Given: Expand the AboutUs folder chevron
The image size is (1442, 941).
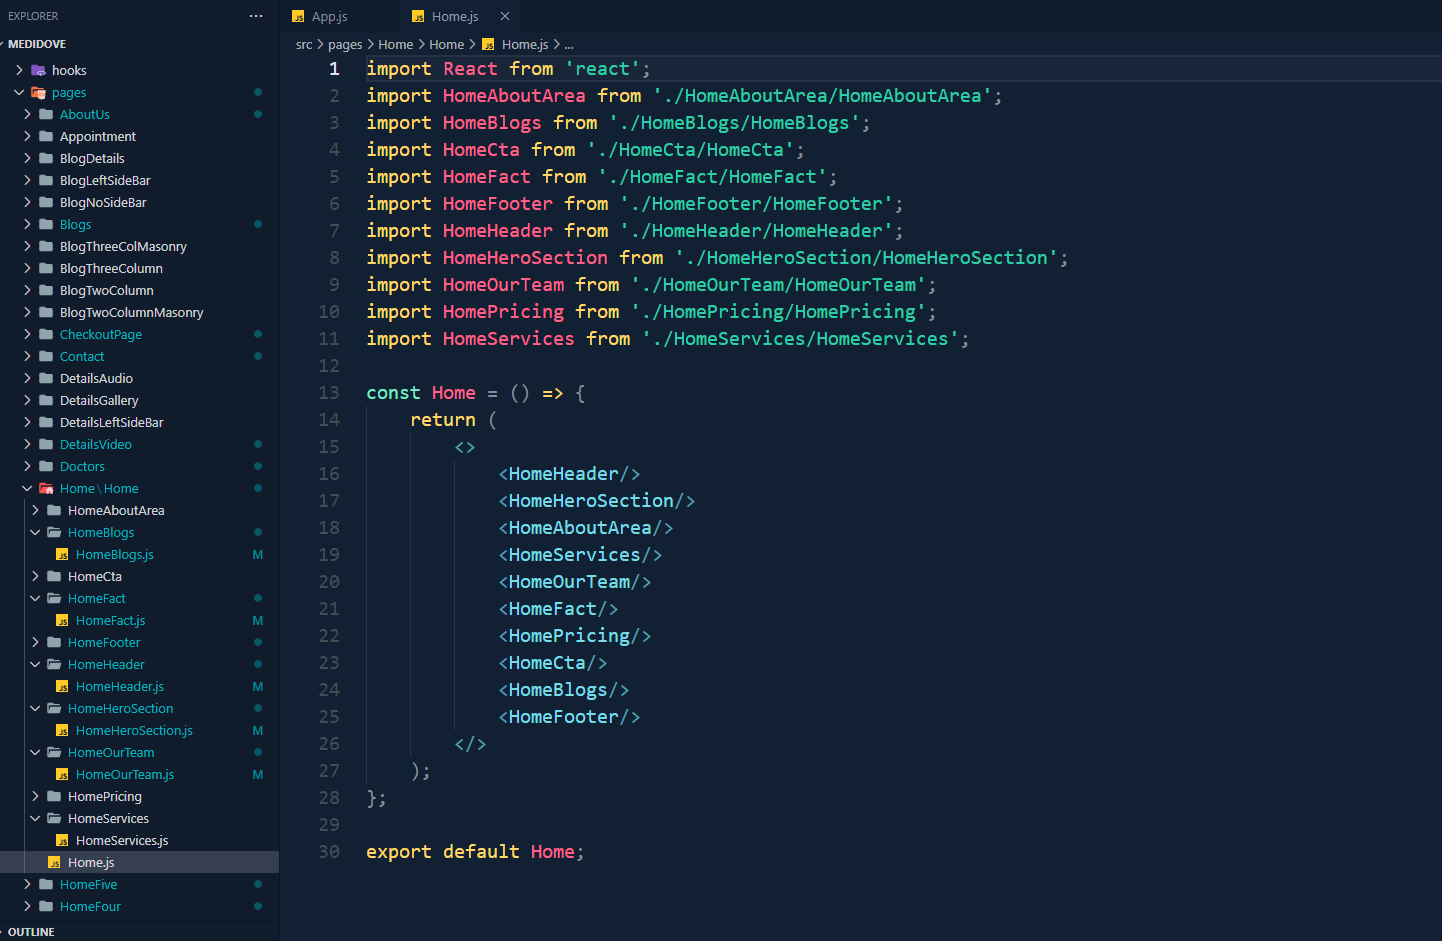Looking at the screenshot, I should [27, 114].
